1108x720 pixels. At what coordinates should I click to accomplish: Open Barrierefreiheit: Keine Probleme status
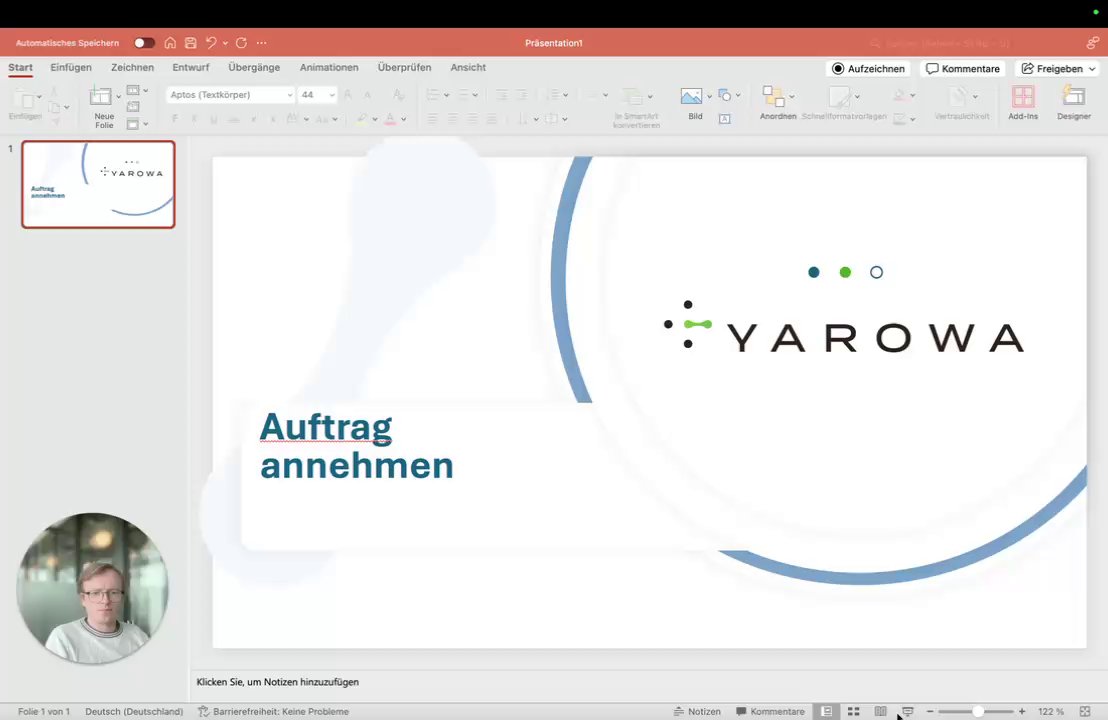pyautogui.click(x=273, y=712)
